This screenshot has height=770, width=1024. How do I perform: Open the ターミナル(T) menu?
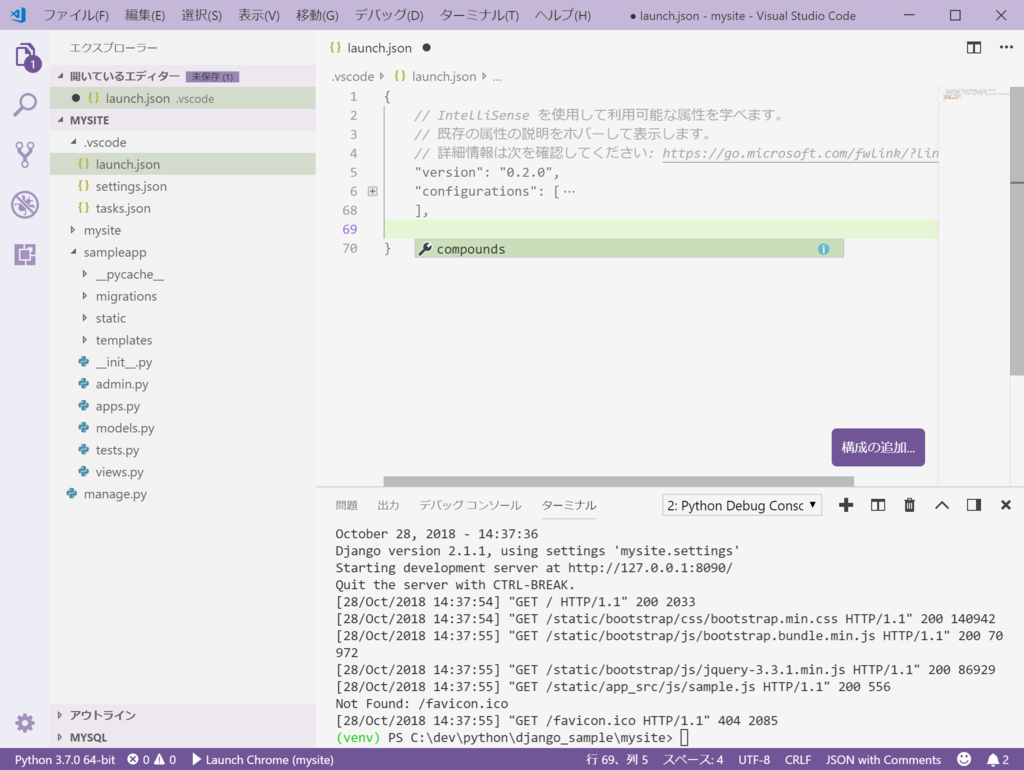[x=479, y=15]
